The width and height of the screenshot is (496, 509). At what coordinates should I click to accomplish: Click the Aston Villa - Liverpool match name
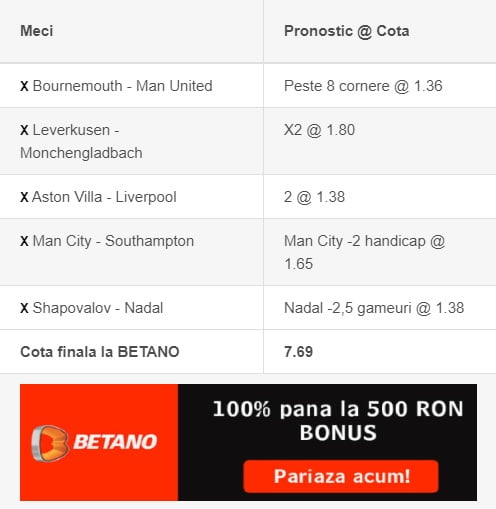pos(104,197)
